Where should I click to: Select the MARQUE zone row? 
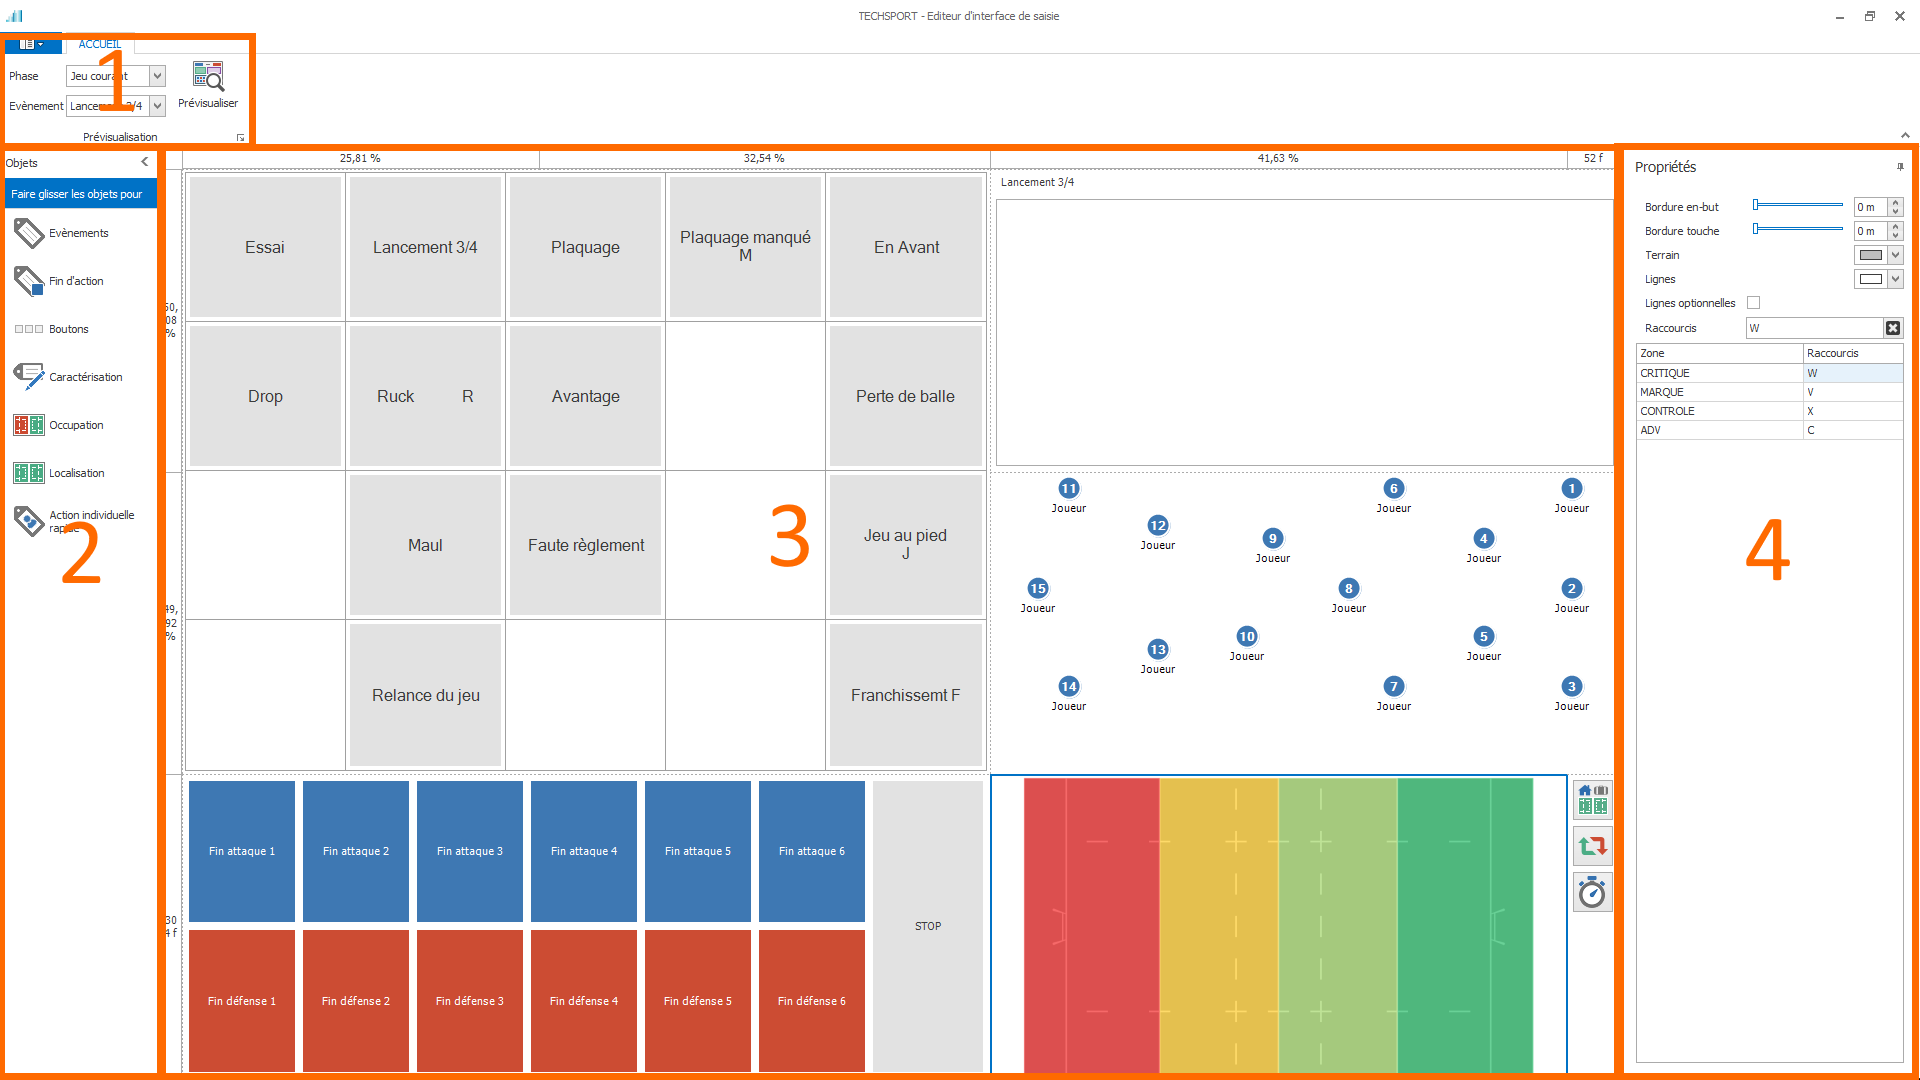pyautogui.click(x=1769, y=392)
